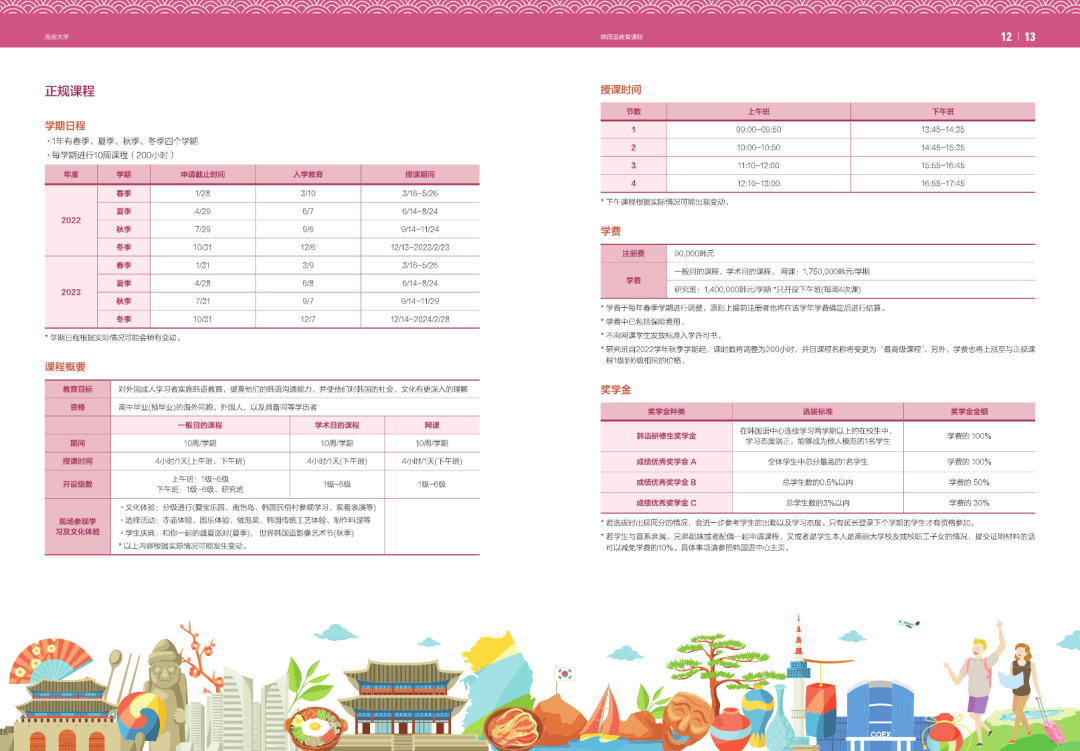Select the 13:45~14:35 afternoon slot
Image resolution: width=1080 pixels, height=751 pixels.
[x=943, y=130]
